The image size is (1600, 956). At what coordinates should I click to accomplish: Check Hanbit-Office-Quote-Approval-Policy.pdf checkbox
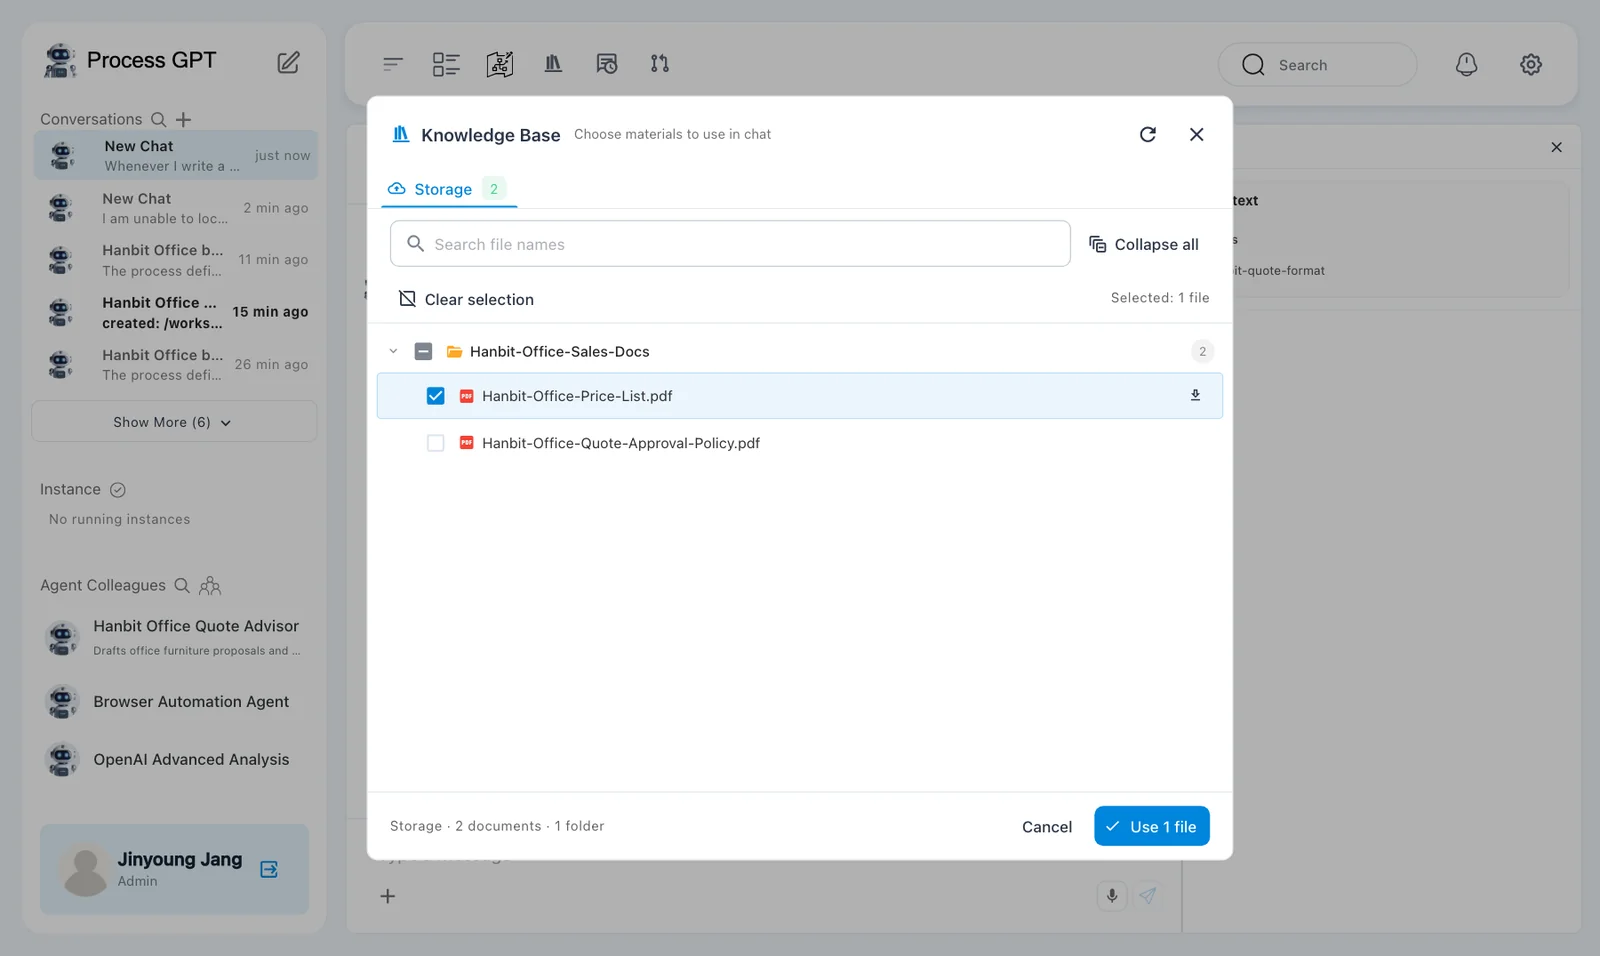click(435, 443)
